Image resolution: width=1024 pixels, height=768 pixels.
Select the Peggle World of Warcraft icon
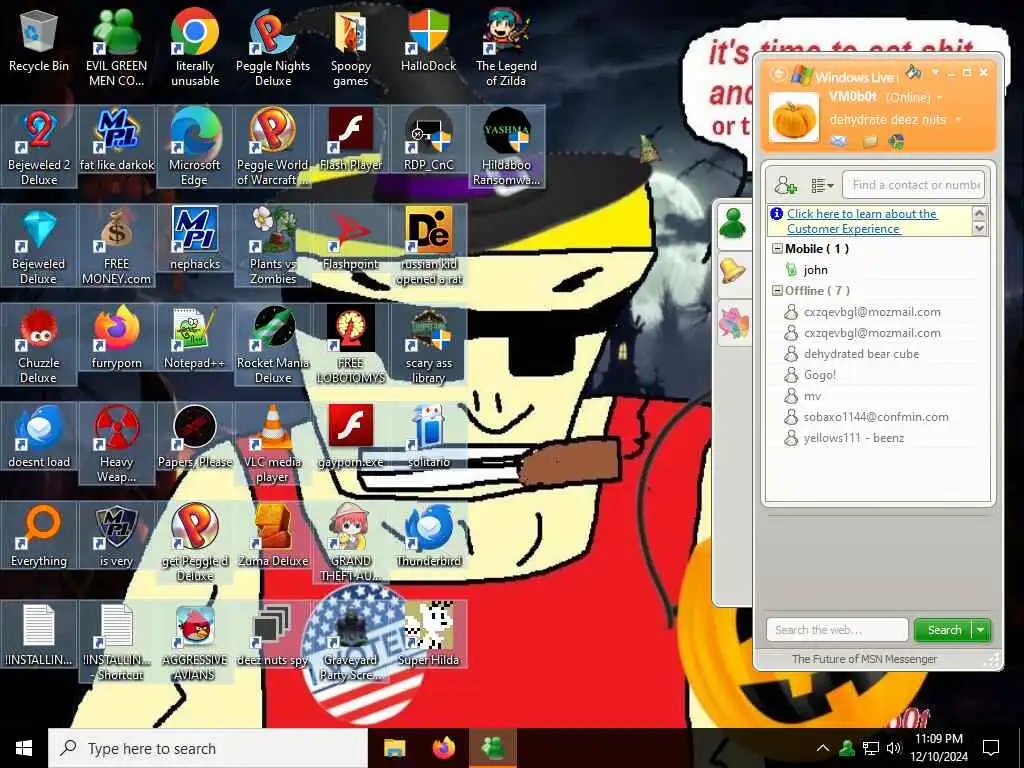[273, 148]
